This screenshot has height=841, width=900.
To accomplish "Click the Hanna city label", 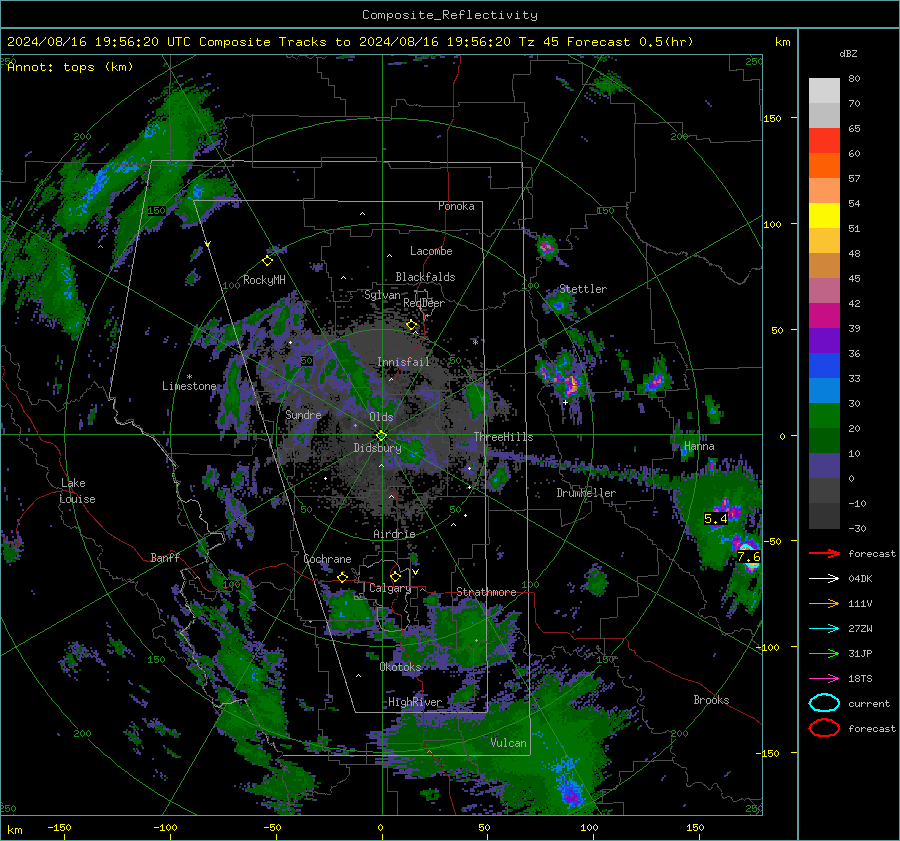I will 699,446.
